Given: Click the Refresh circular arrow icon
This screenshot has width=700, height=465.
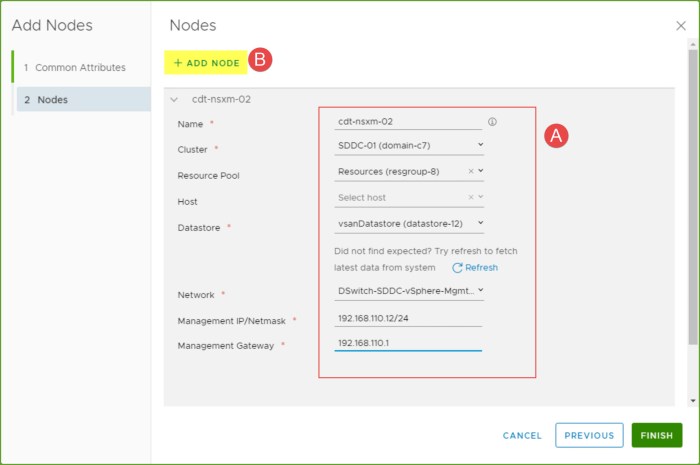Looking at the screenshot, I should tap(458, 268).
